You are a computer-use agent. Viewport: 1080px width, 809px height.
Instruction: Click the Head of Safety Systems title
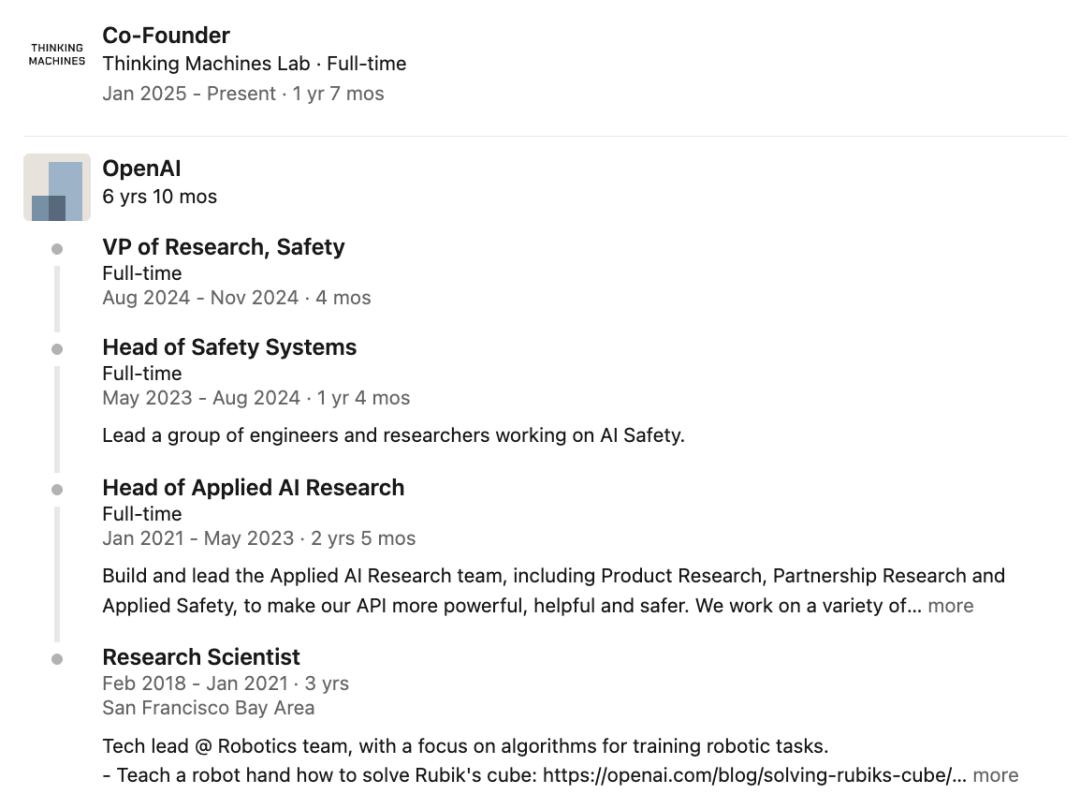(x=229, y=347)
